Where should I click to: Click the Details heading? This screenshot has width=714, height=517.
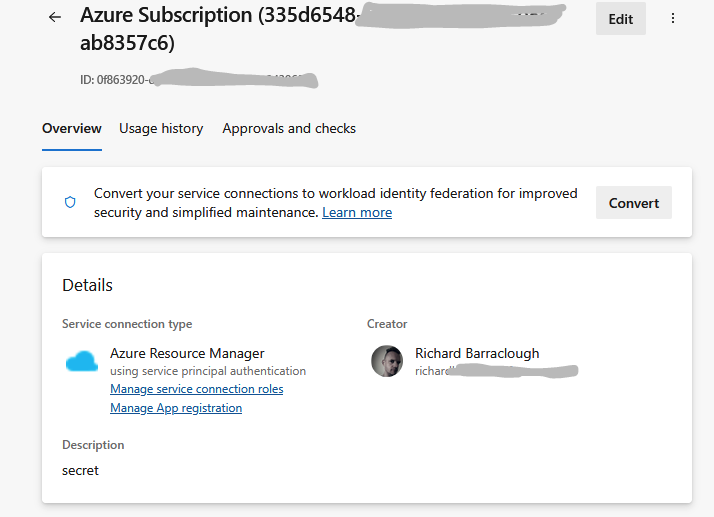pyautogui.click(x=87, y=285)
